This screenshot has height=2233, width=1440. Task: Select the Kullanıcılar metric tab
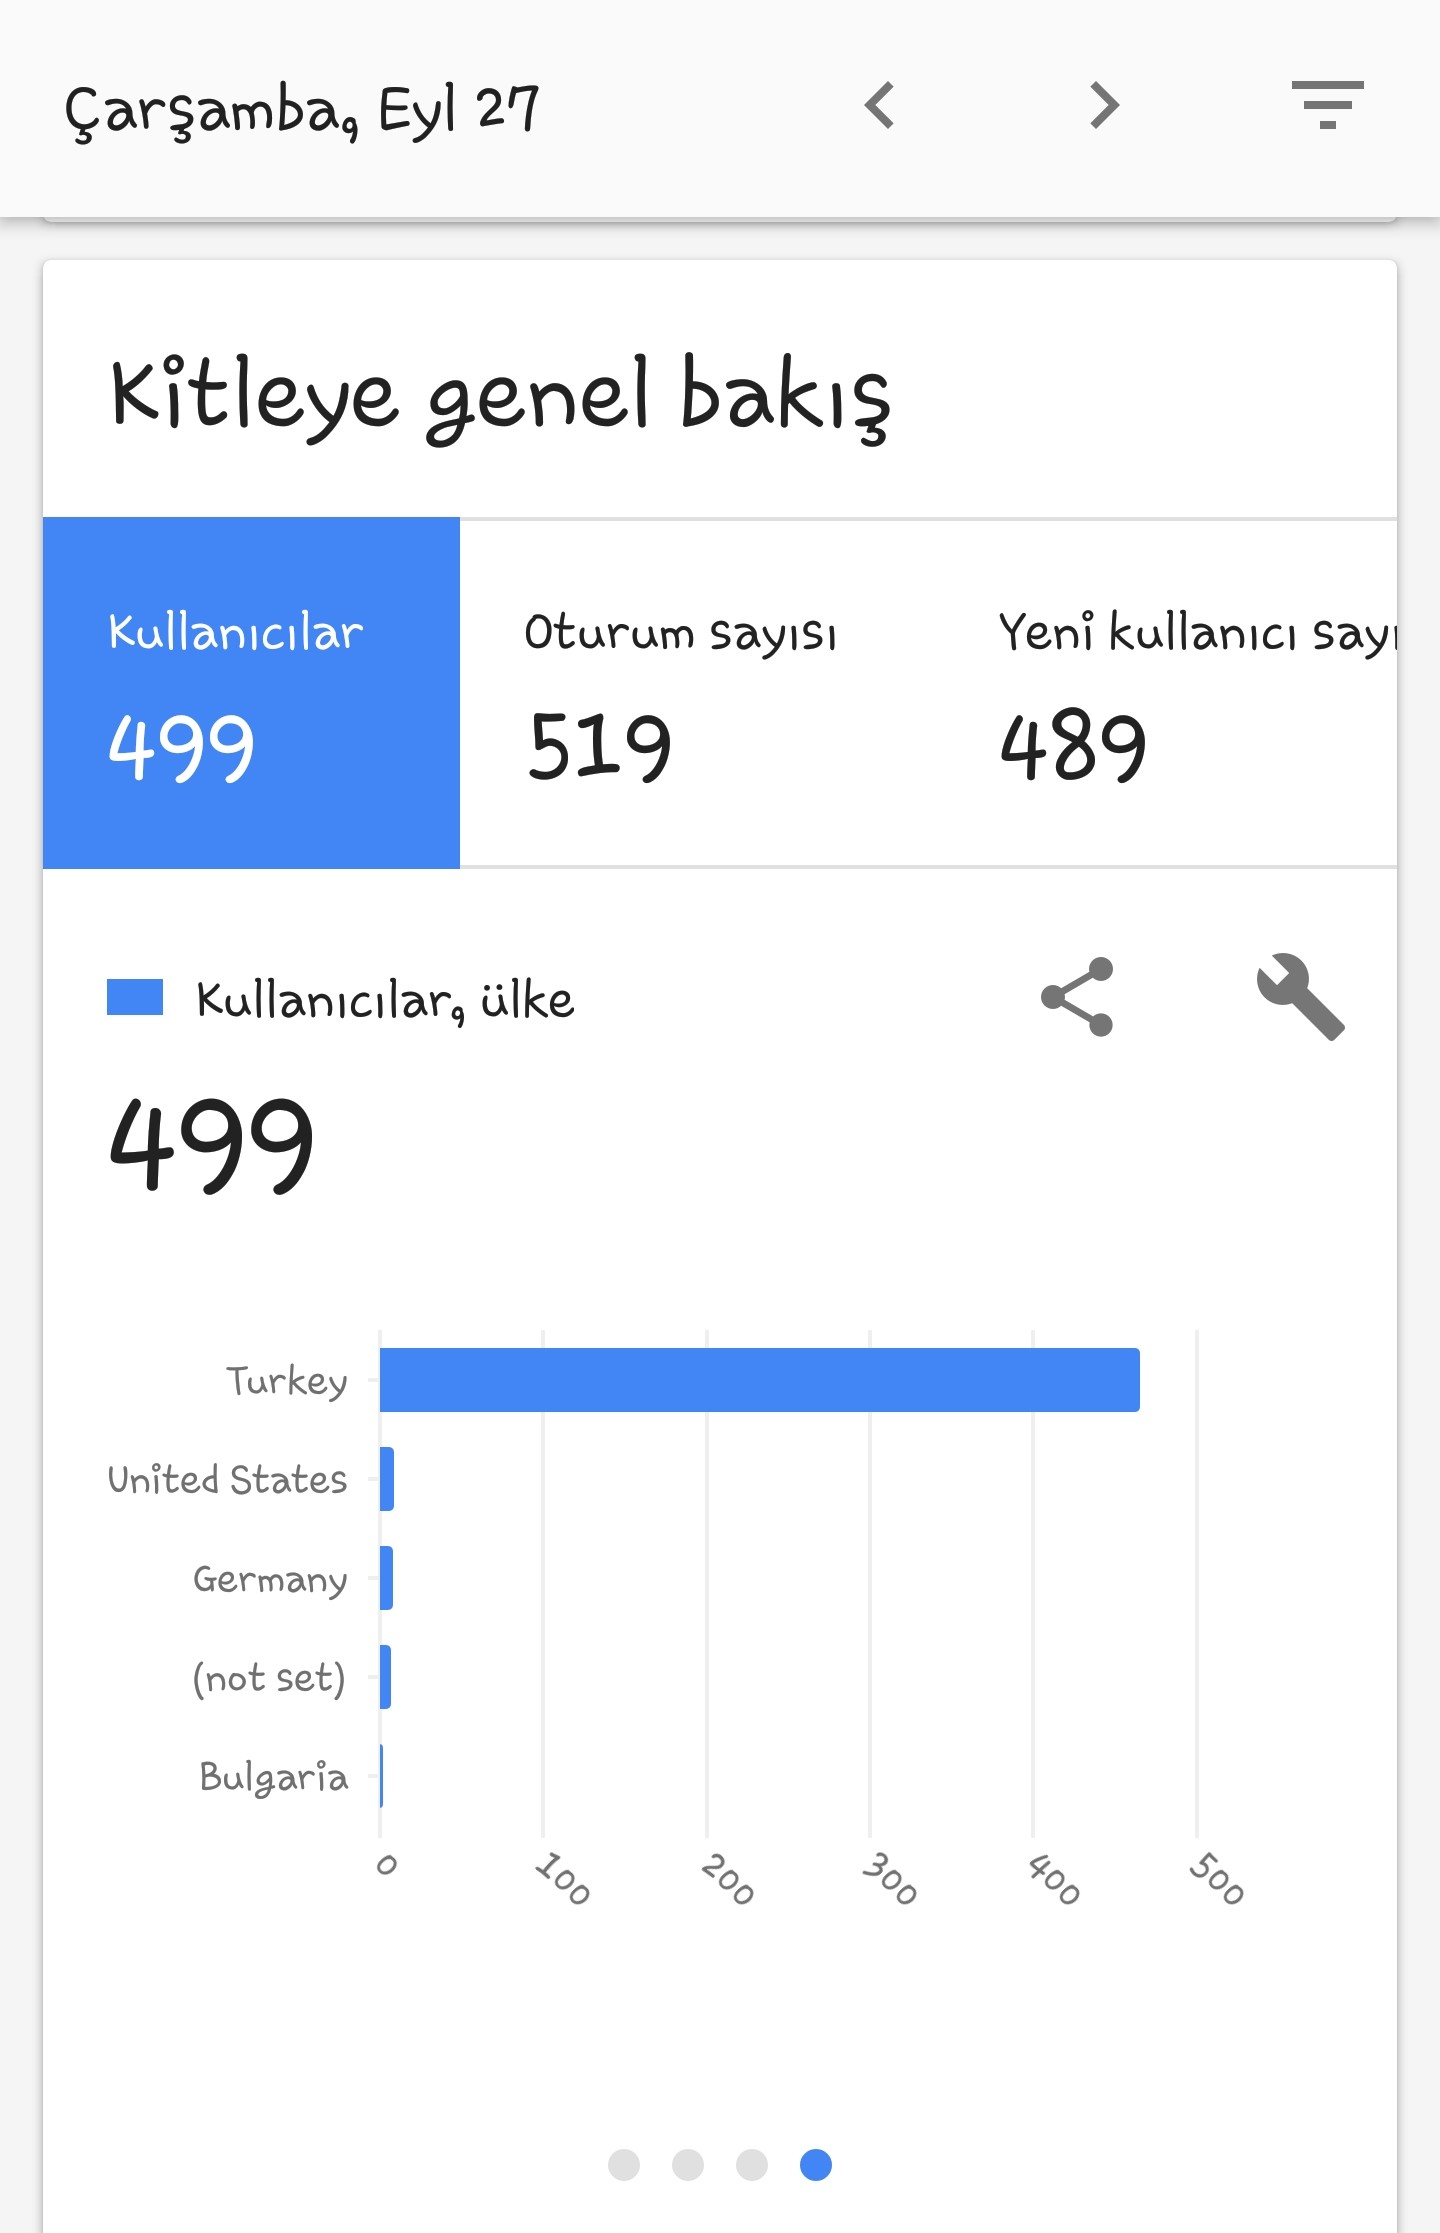coord(251,693)
